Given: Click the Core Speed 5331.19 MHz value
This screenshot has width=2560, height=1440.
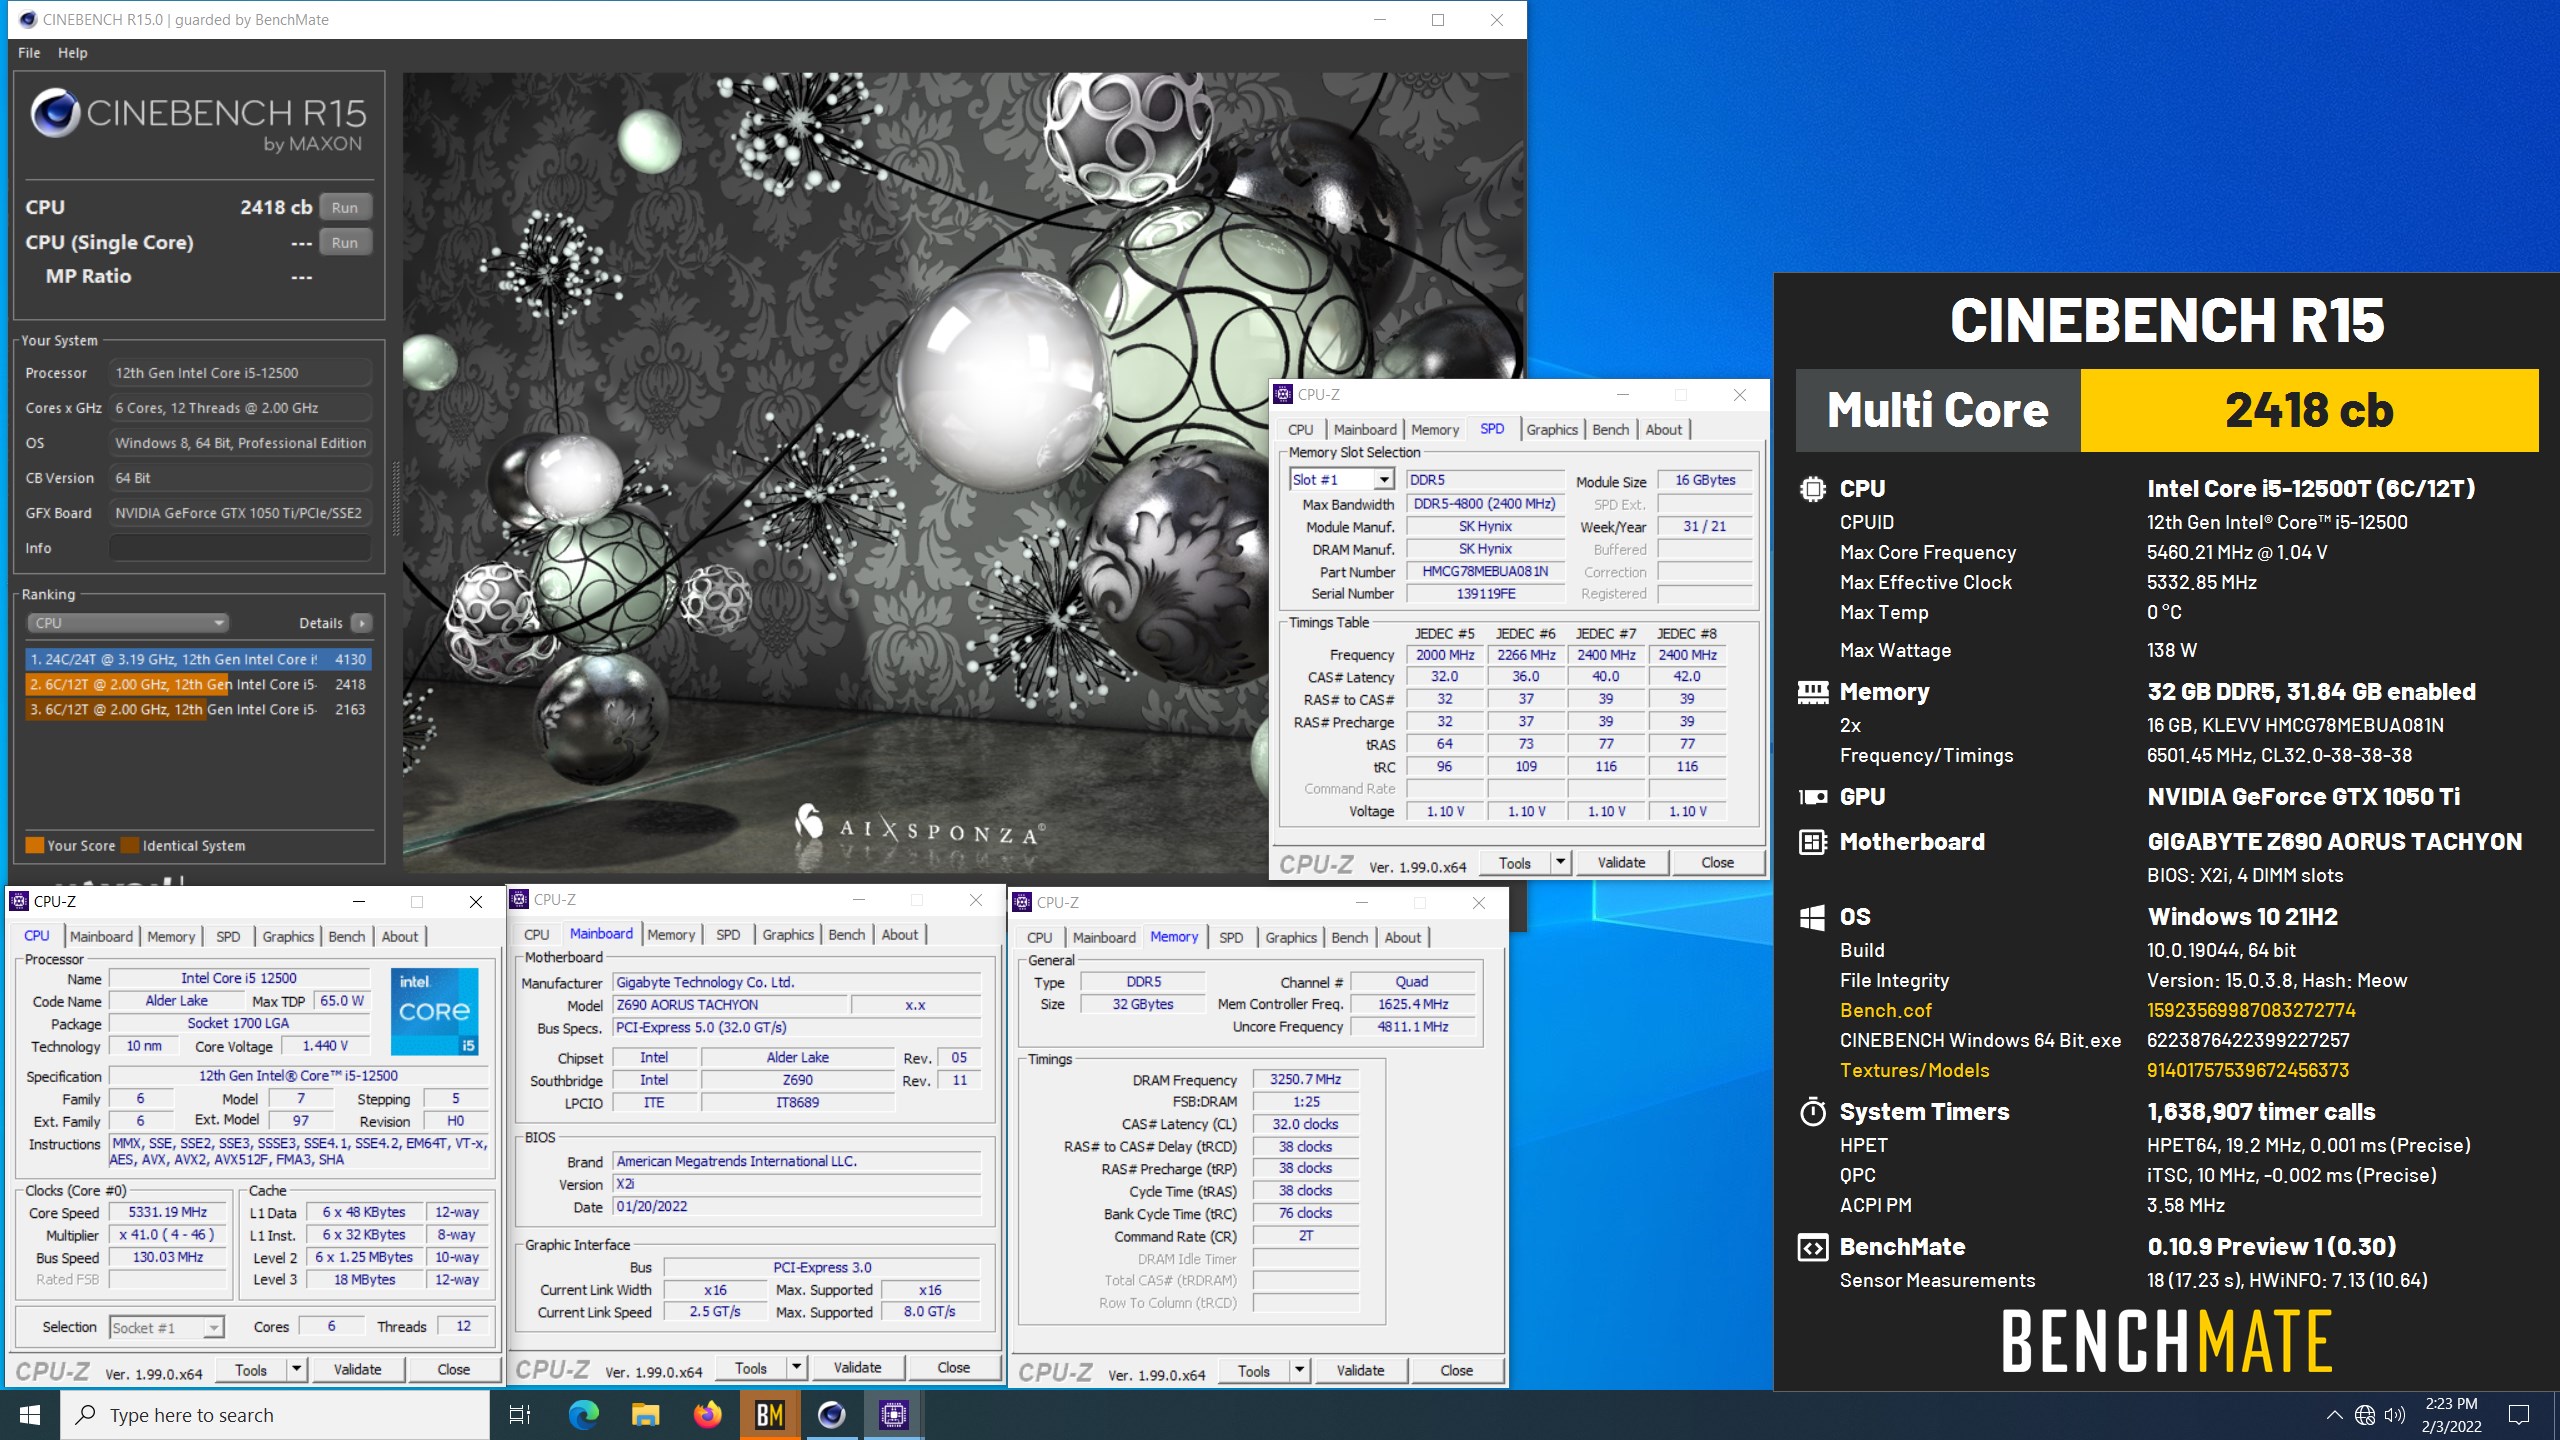Looking at the screenshot, I should pyautogui.click(x=168, y=1212).
